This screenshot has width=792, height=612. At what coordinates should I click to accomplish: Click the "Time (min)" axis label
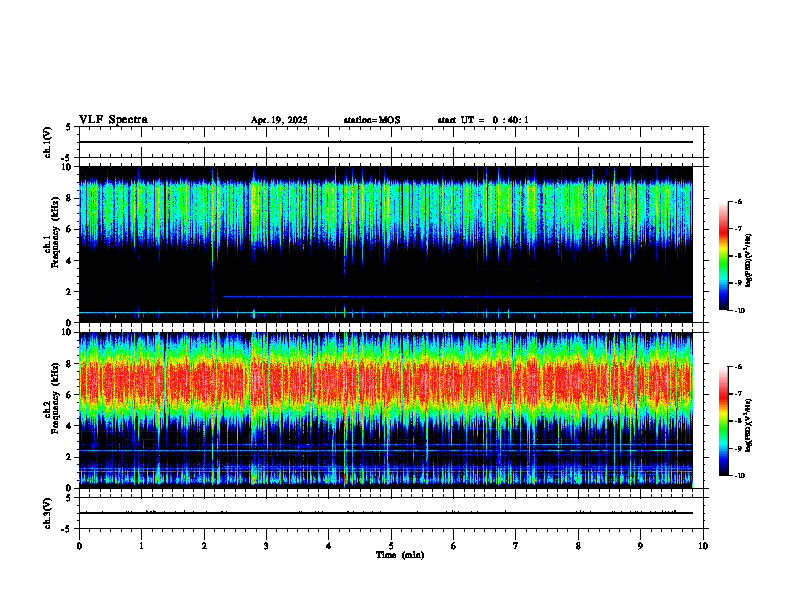[x=400, y=555]
